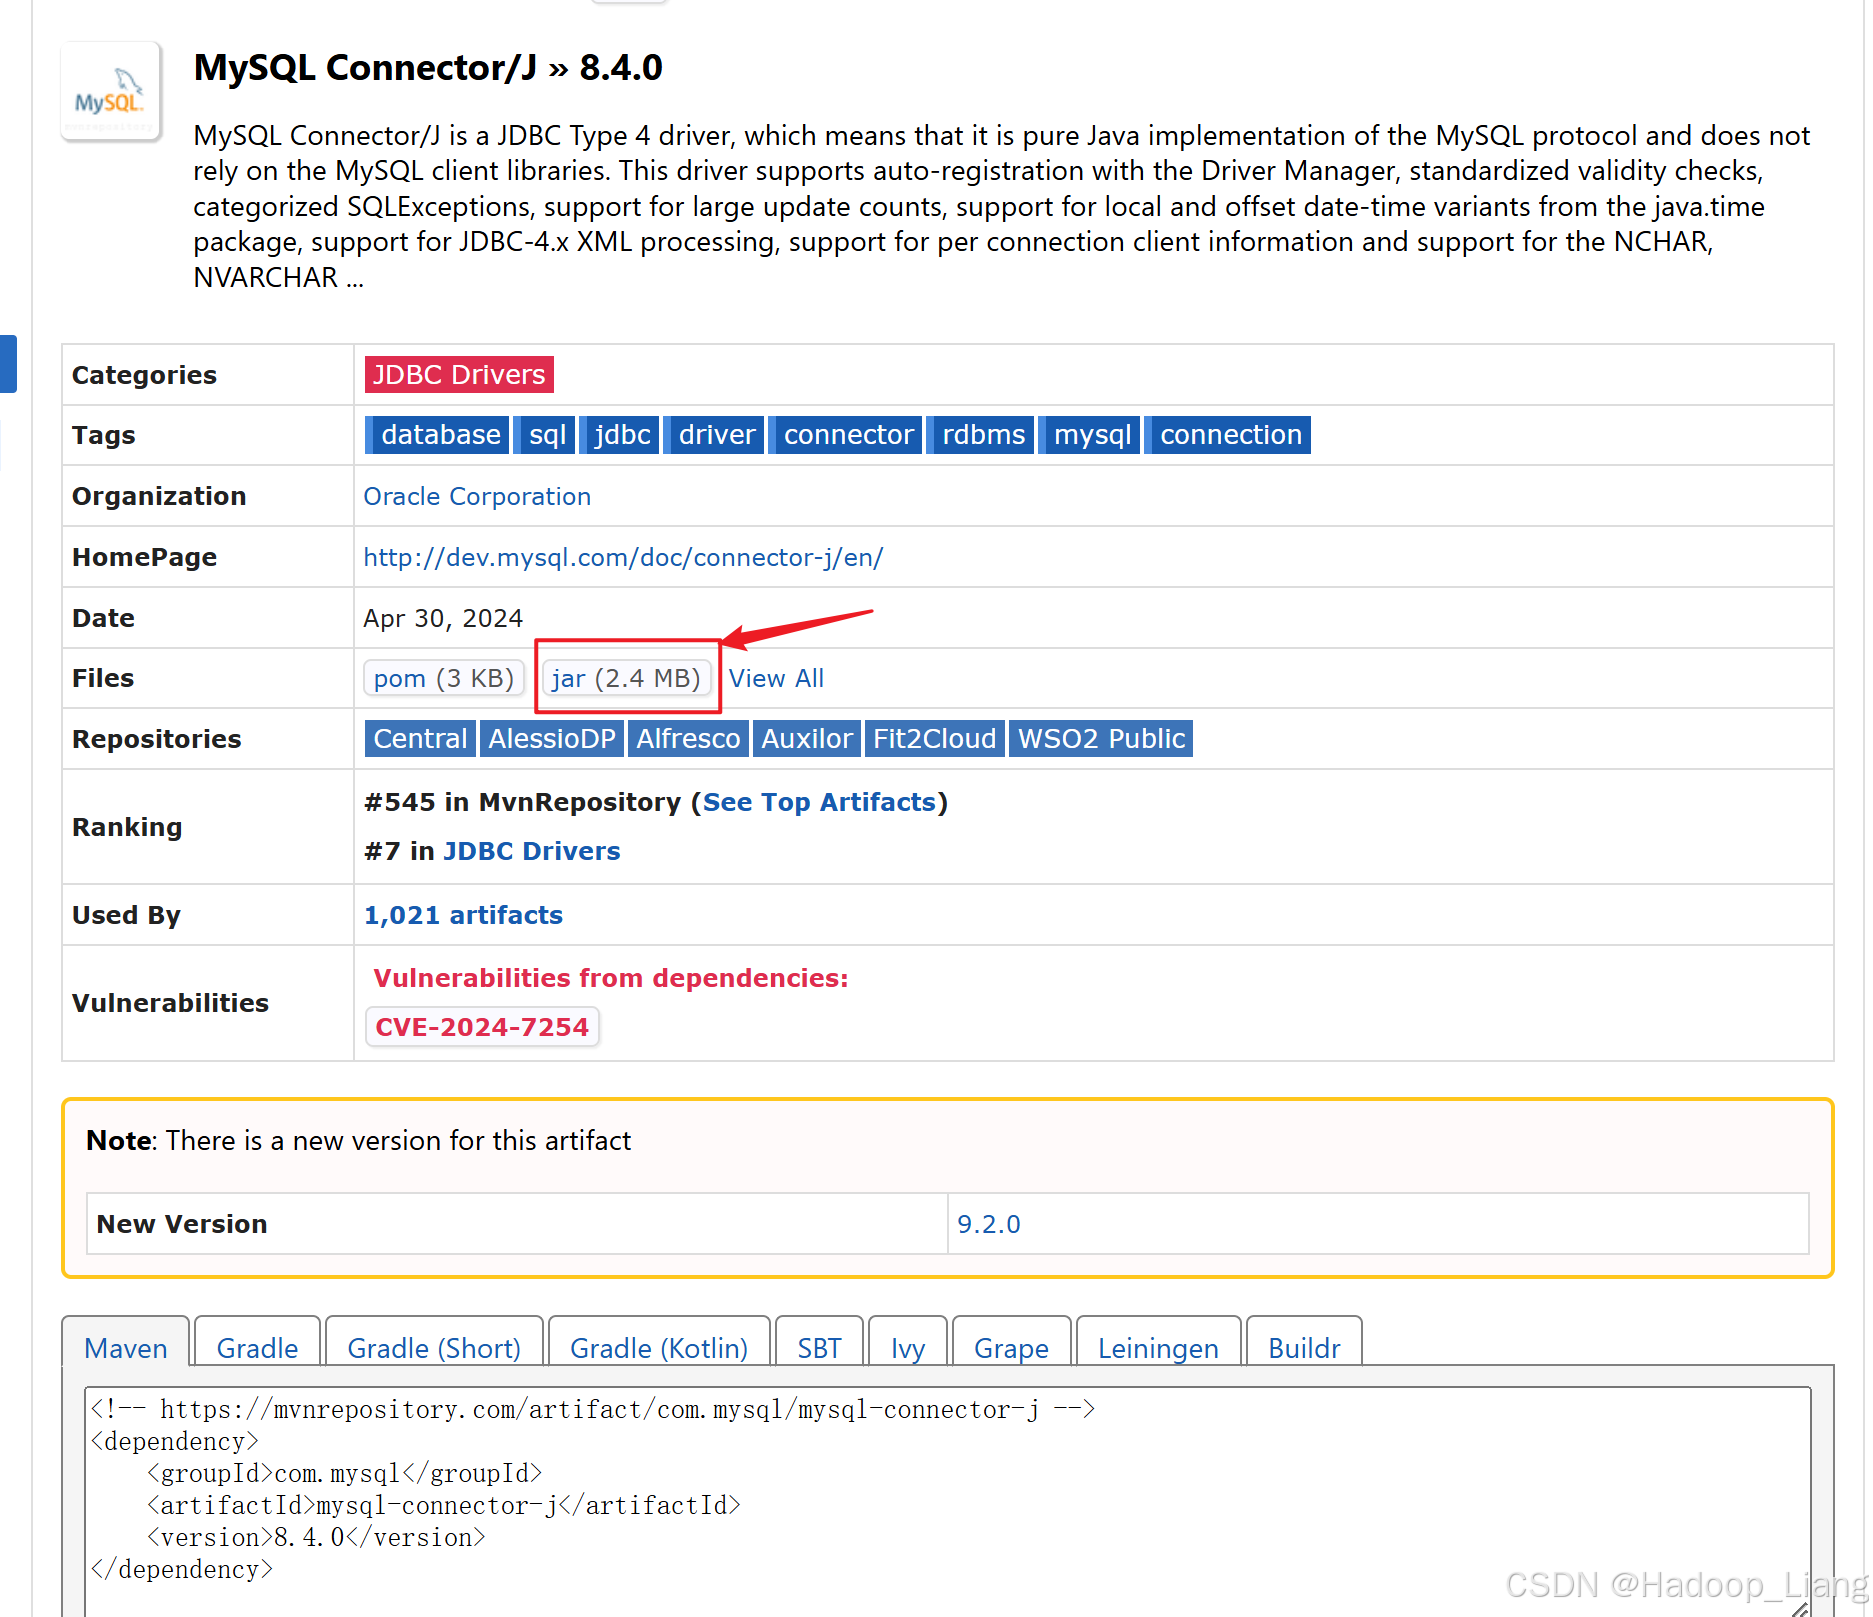Open the WSO2 Public repository badge

coord(1101,739)
